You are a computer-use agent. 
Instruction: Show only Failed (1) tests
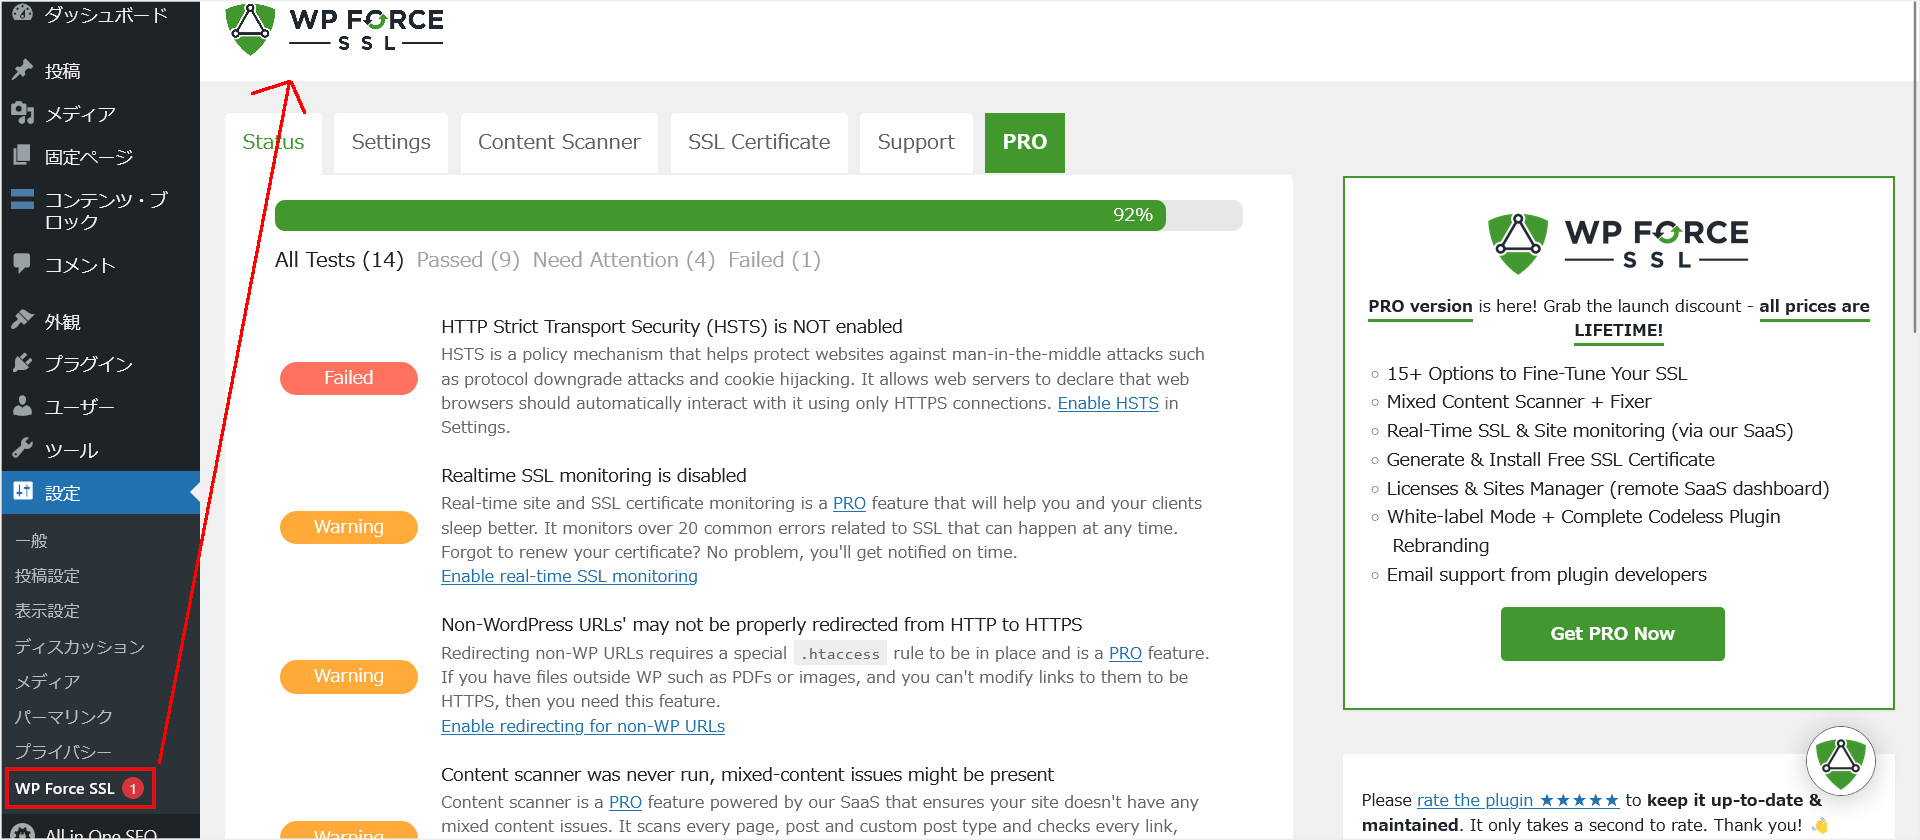pyautogui.click(x=774, y=260)
